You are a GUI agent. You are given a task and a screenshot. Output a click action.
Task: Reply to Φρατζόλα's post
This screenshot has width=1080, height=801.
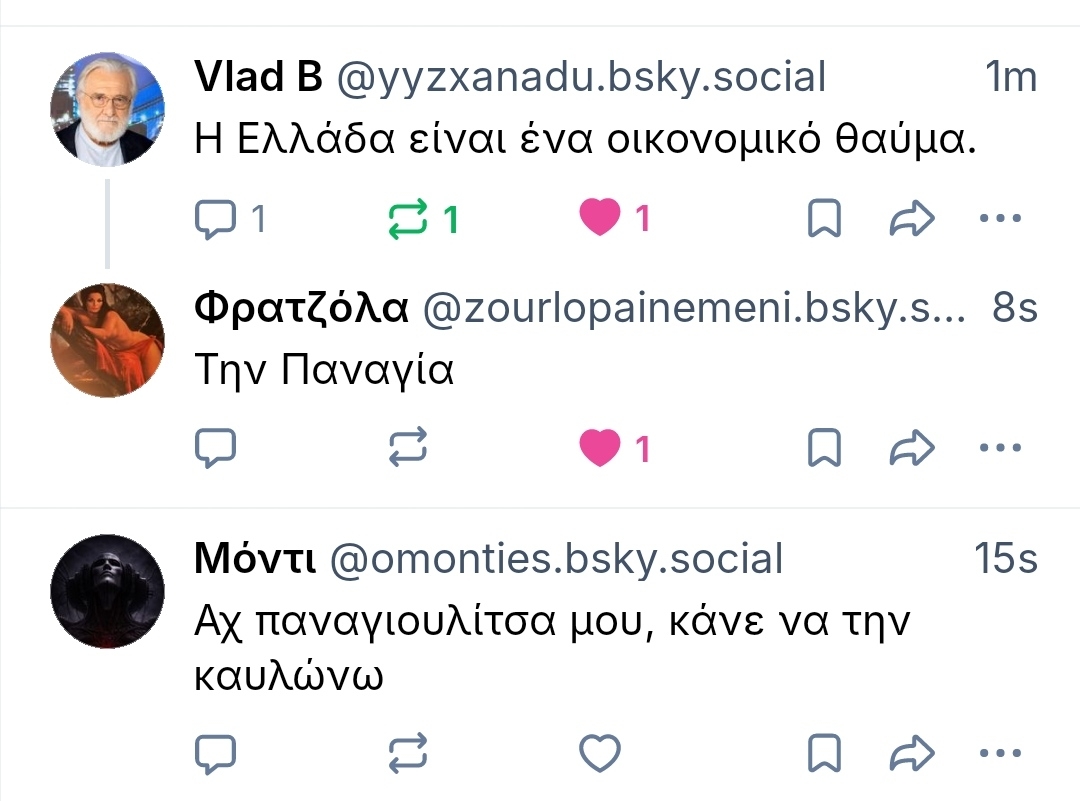pyautogui.click(x=215, y=448)
